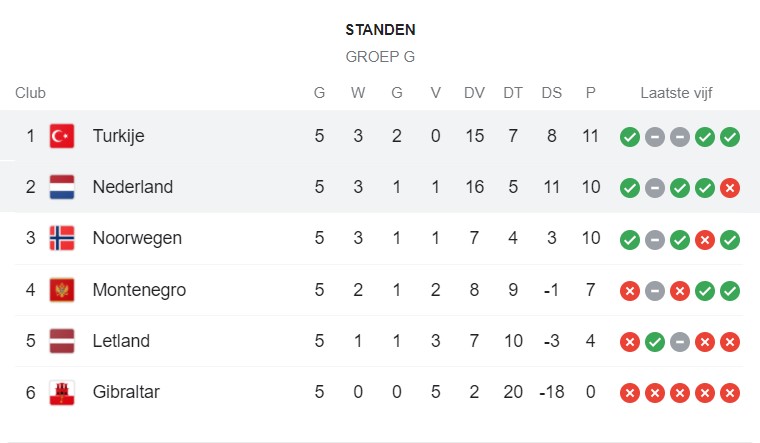
Task: Click Noorwegen's red loss icon in last five
Action: (705, 239)
